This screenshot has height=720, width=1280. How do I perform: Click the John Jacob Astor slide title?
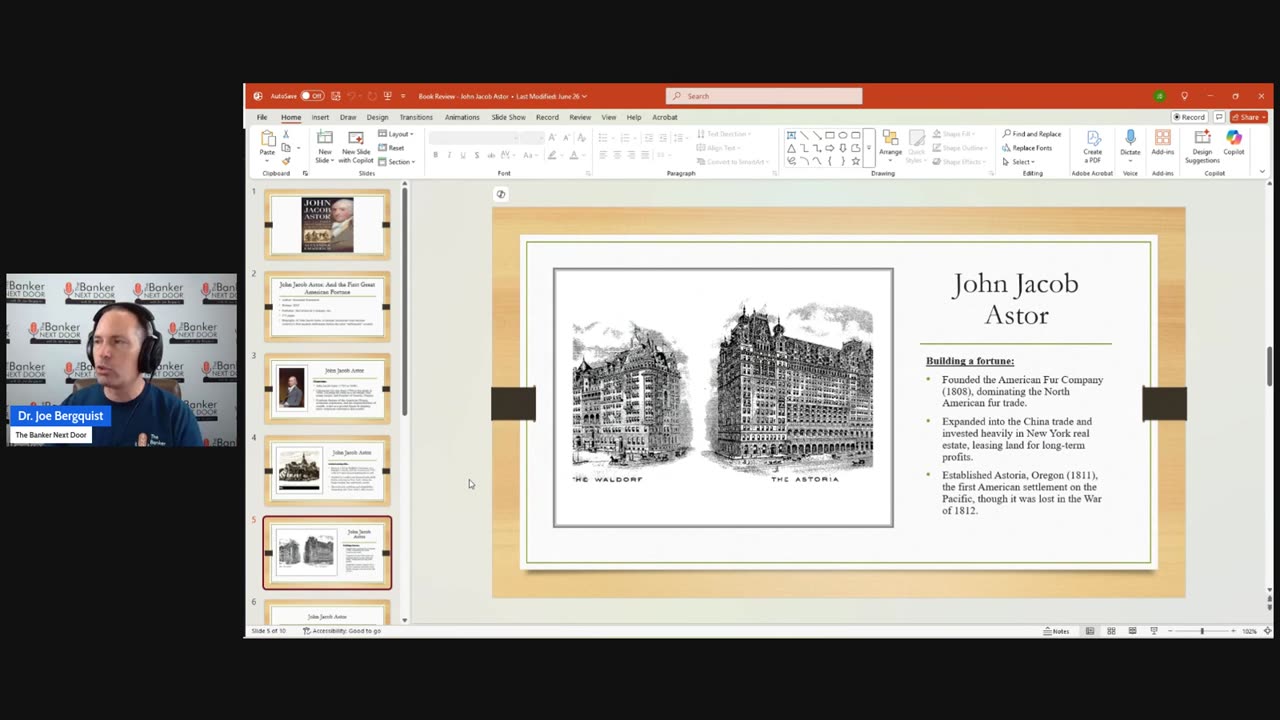click(1015, 298)
